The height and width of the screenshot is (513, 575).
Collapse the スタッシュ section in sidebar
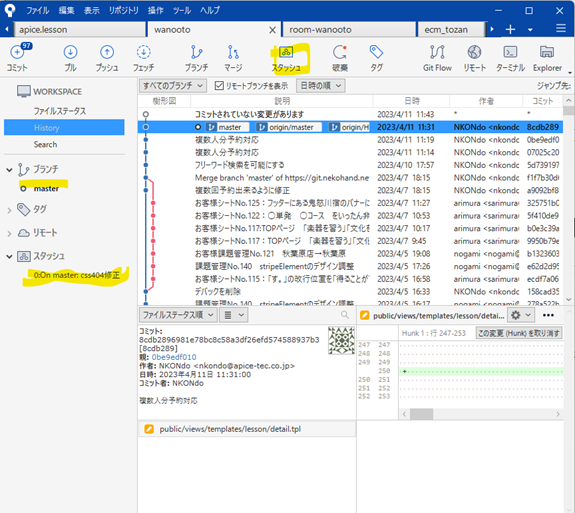pyautogui.click(x=9, y=256)
